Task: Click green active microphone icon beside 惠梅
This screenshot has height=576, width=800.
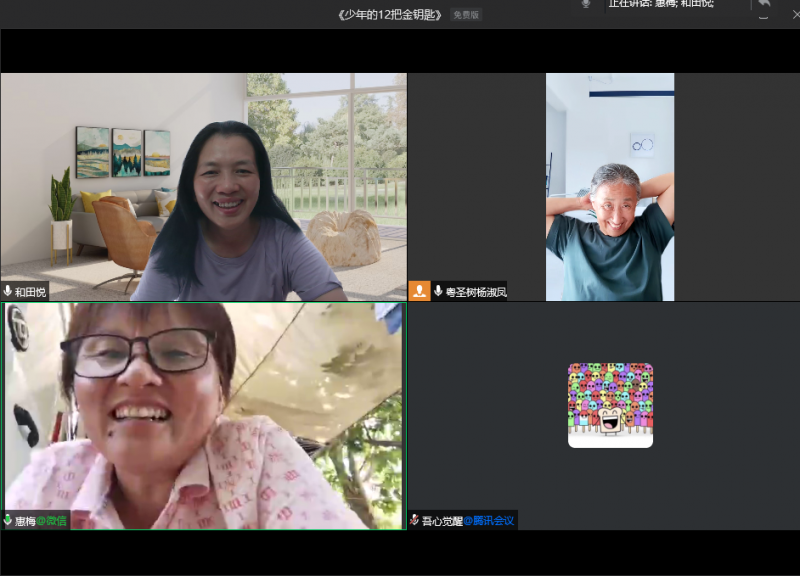Action: [8, 520]
